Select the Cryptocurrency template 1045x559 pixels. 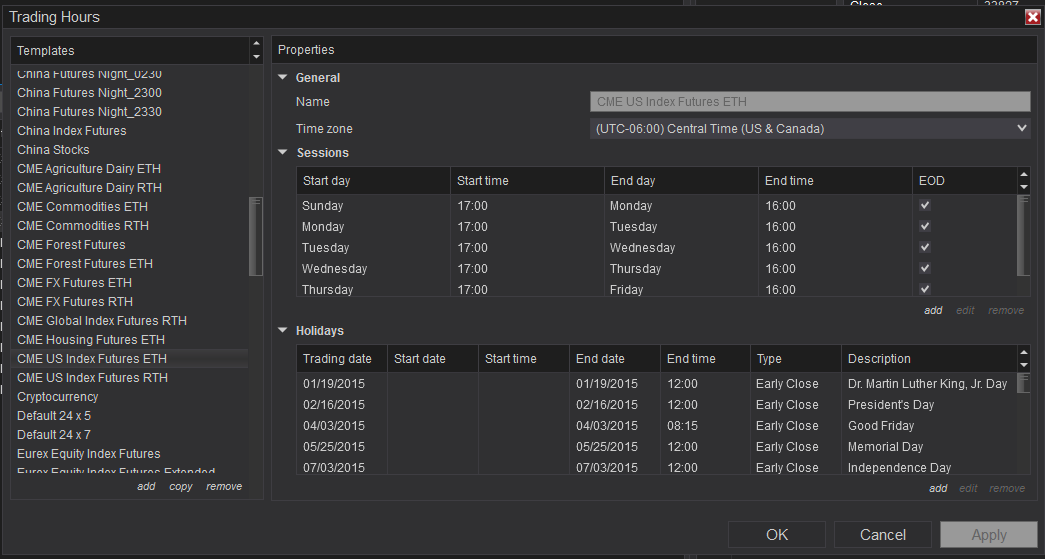[x=58, y=397]
